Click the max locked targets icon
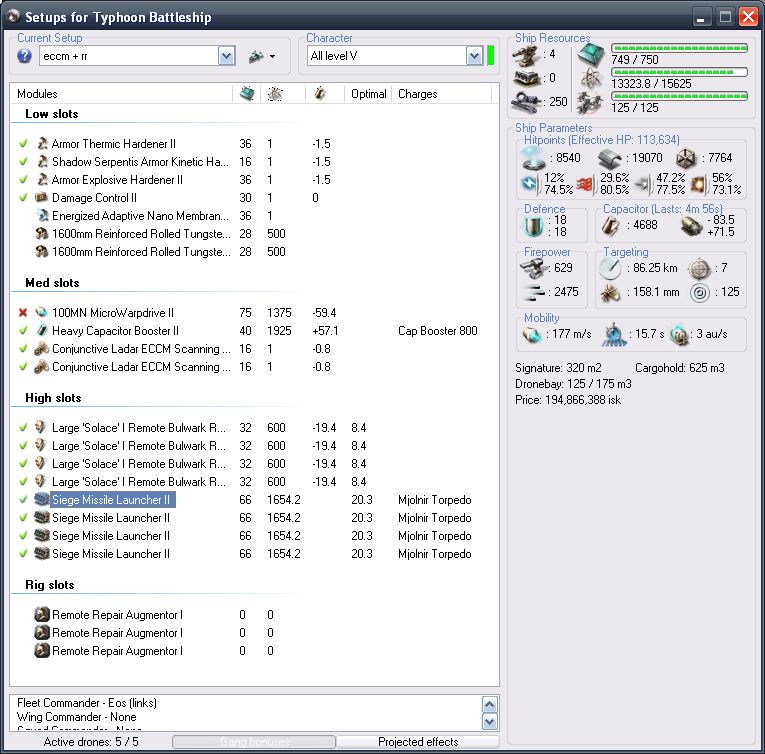The width and height of the screenshot is (765, 754). (x=699, y=268)
